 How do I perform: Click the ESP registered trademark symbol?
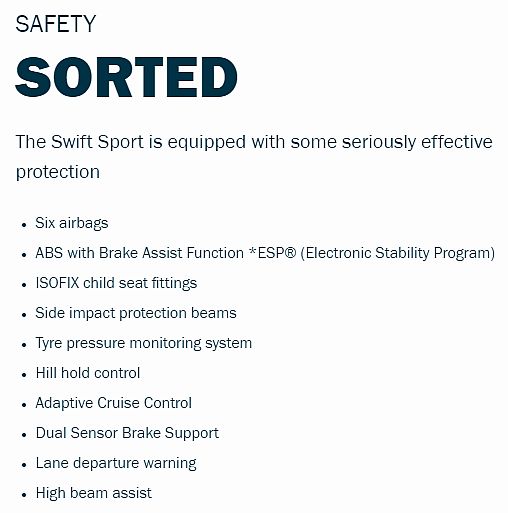pyautogui.click(x=290, y=253)
